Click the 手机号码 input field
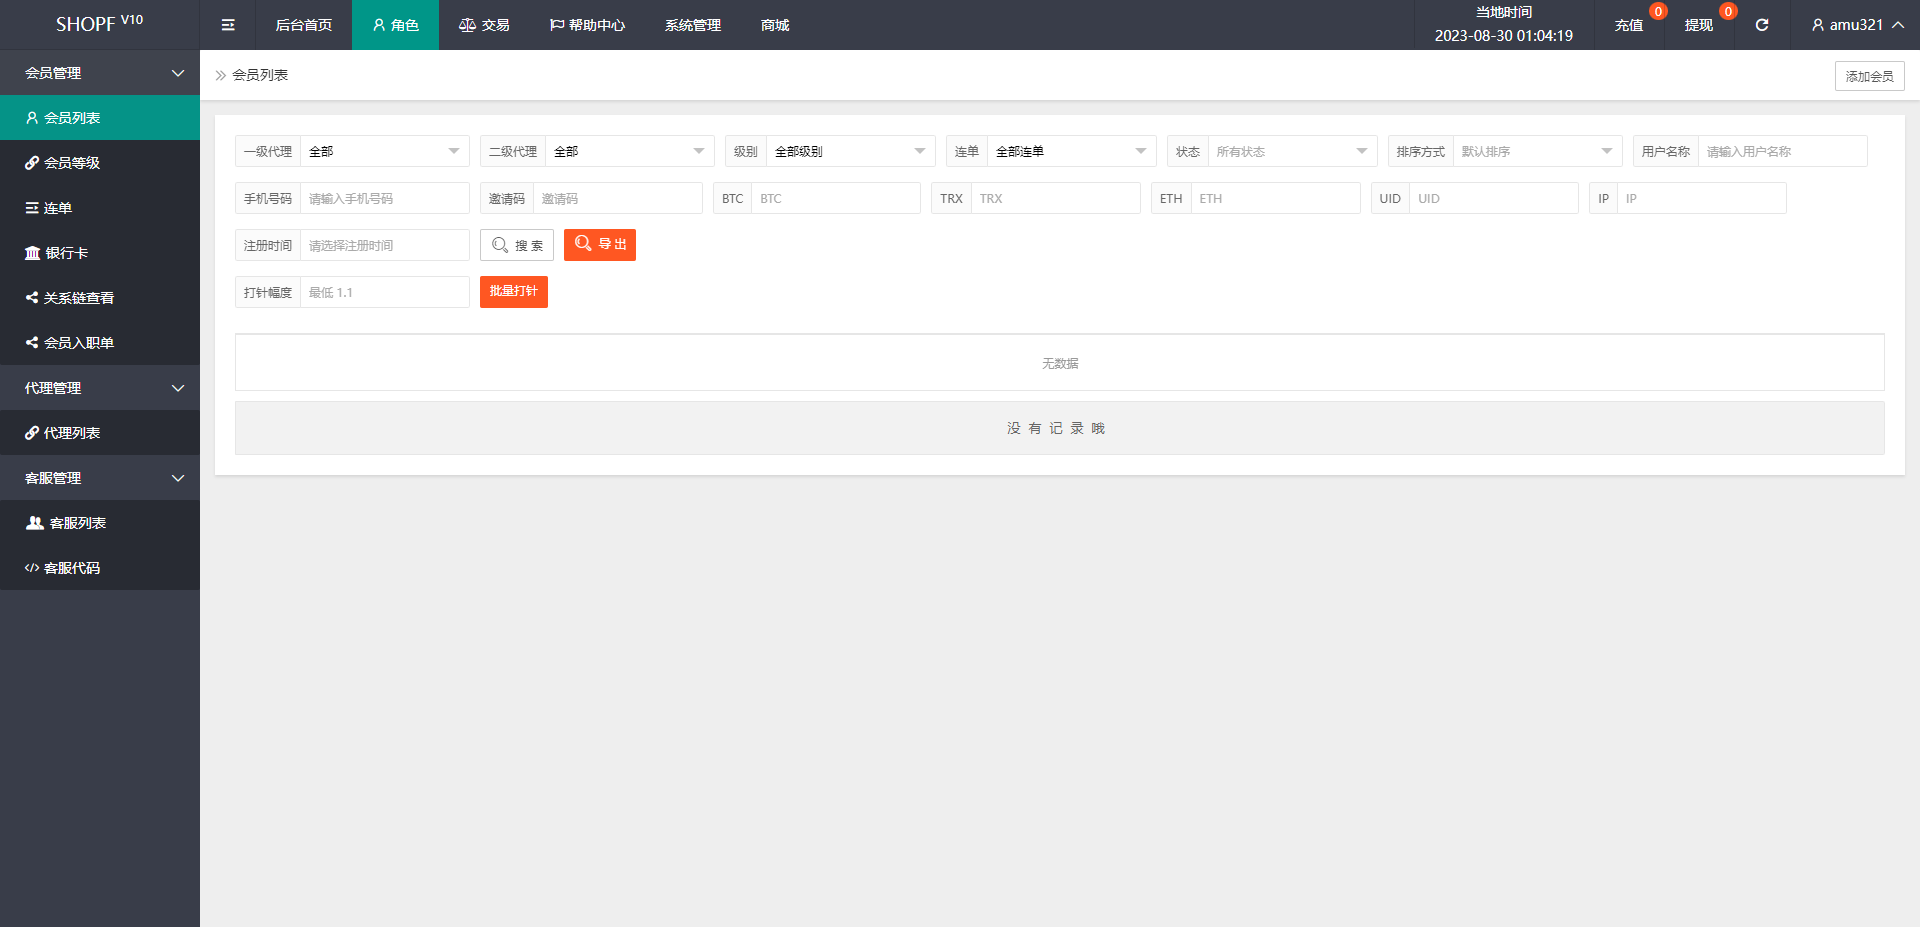 click(x=384, y=199)
